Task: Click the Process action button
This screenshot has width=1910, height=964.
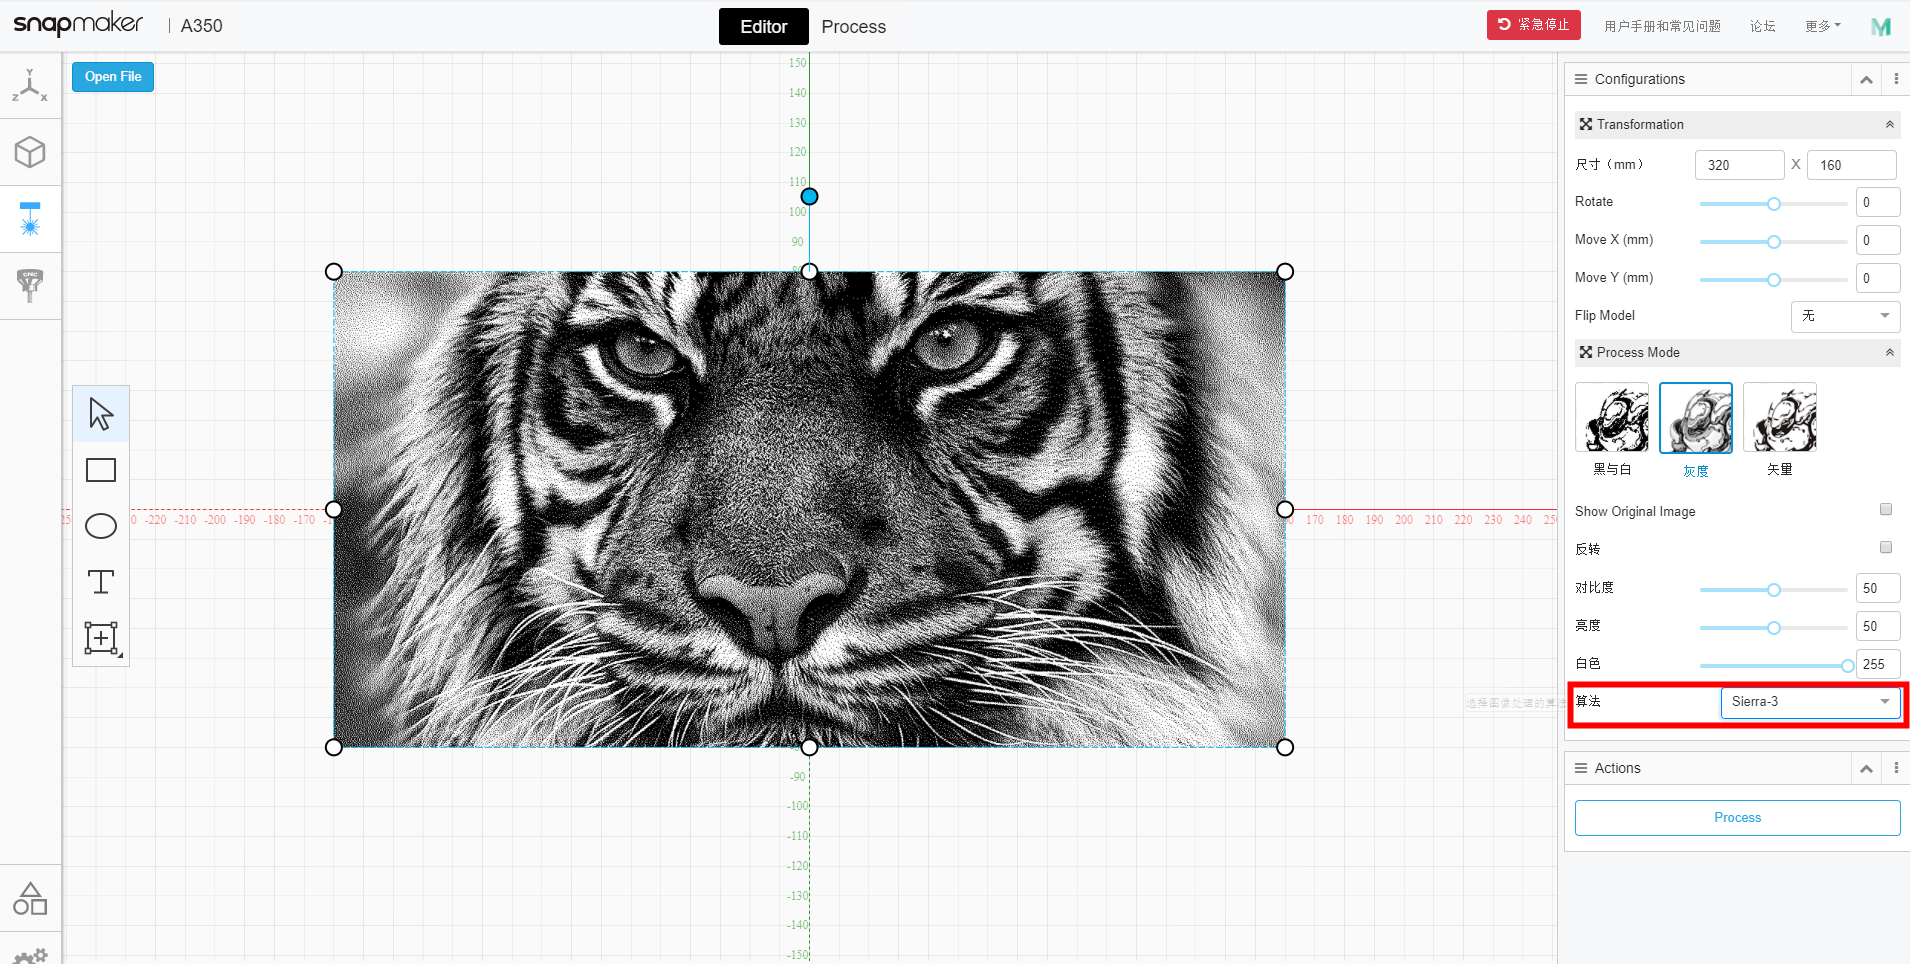Action: (x=1738, y=818)
